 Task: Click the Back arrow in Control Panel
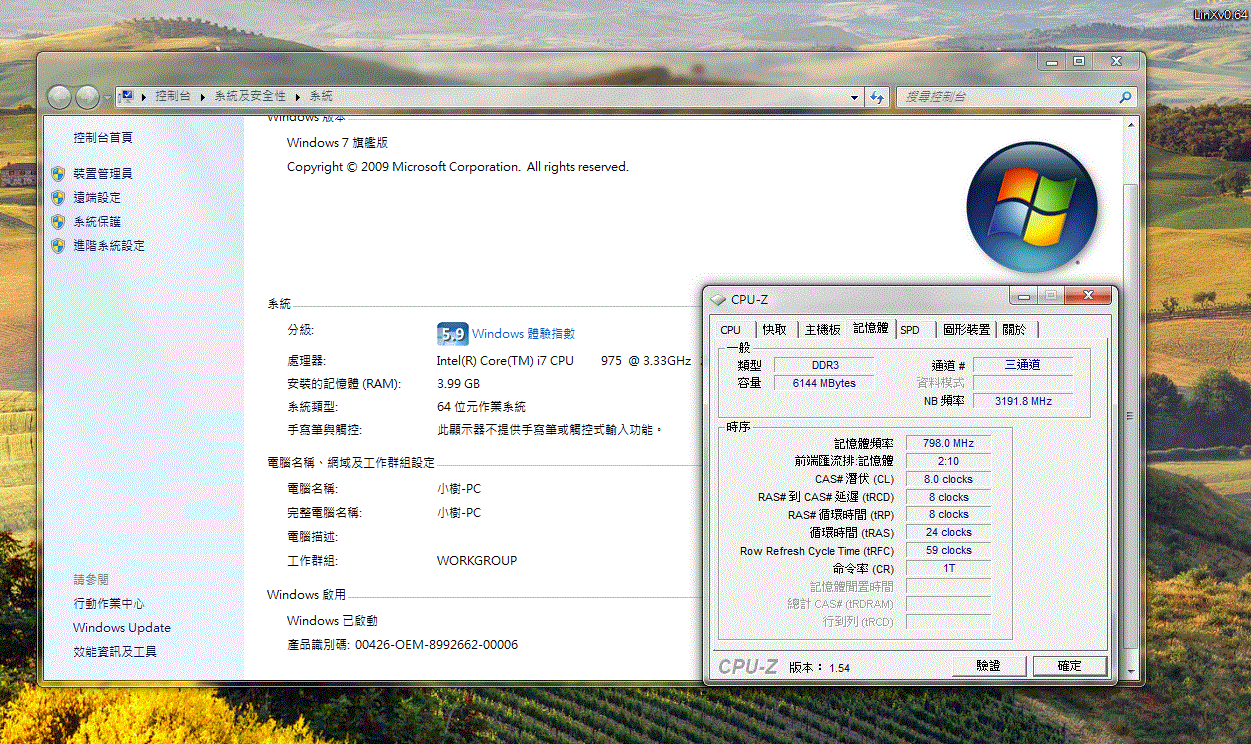coord(60,97)
